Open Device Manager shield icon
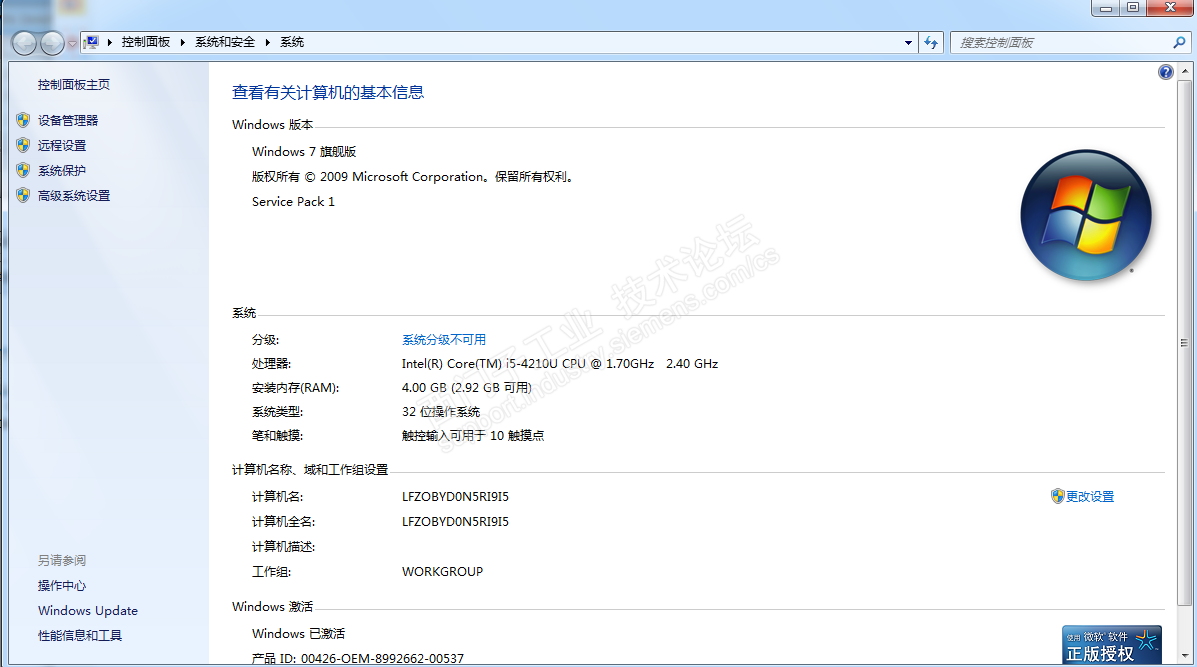Viewport: 1197px width, 667px height. pos(23,120)
